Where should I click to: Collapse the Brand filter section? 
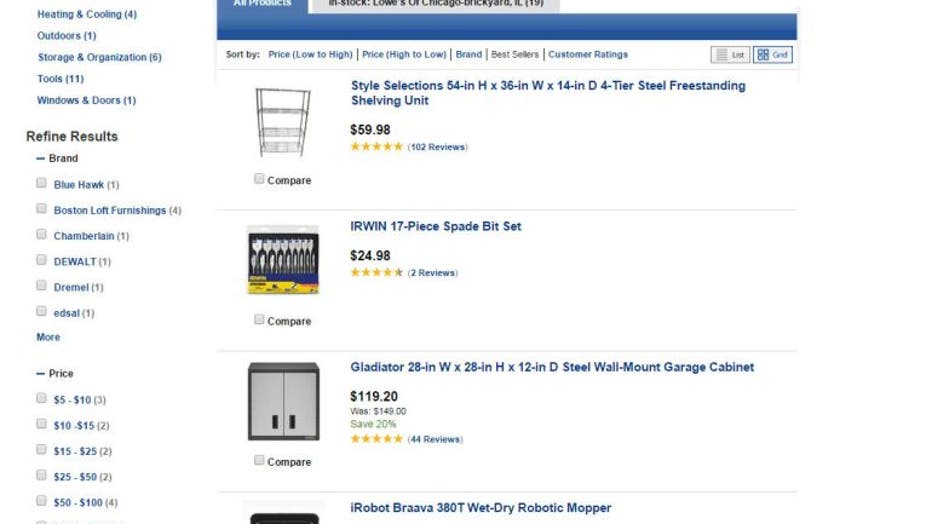(x=41, y=159)
